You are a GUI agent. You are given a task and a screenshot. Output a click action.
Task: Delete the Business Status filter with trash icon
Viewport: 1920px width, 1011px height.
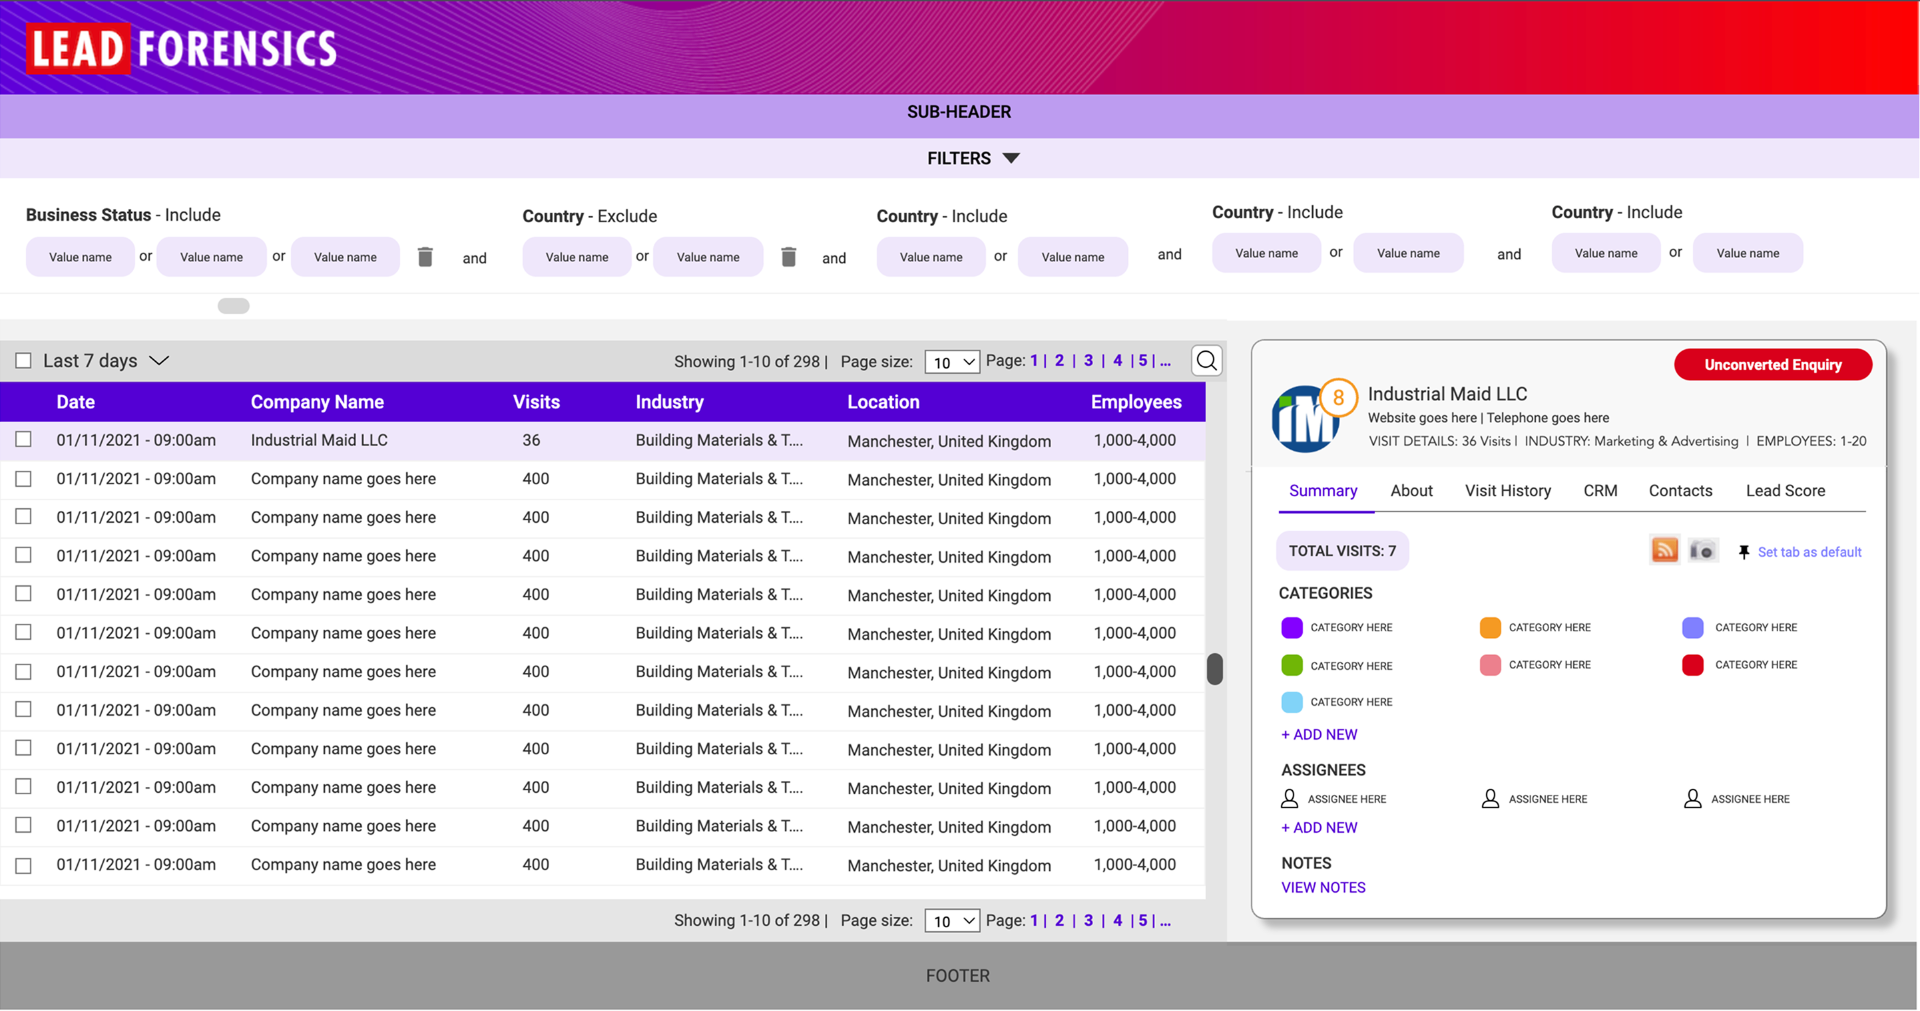pyautogui.click(x=425, y=257)
